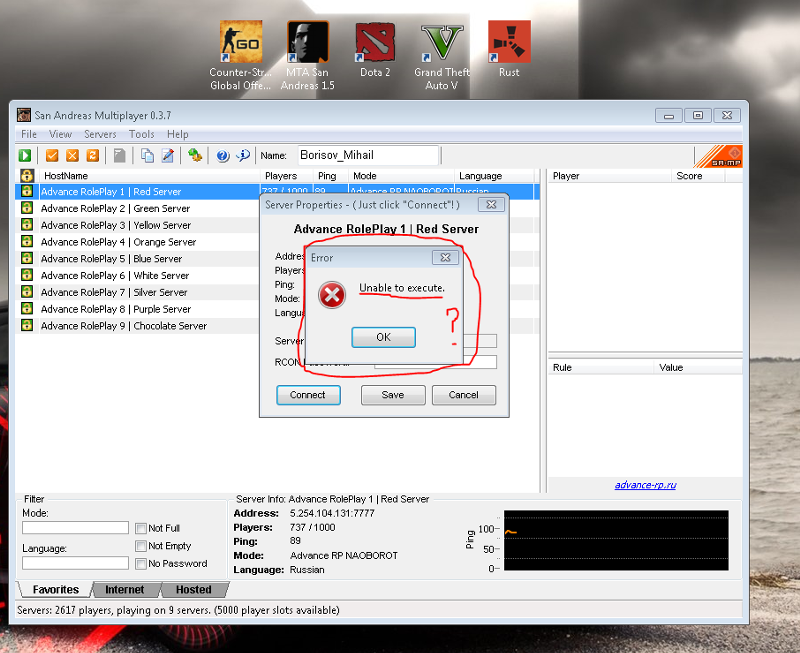Image resolution: width=800 pixels, height=653 pixels.
Task: Switch to the Internet tab
Action: coord(125,590)
